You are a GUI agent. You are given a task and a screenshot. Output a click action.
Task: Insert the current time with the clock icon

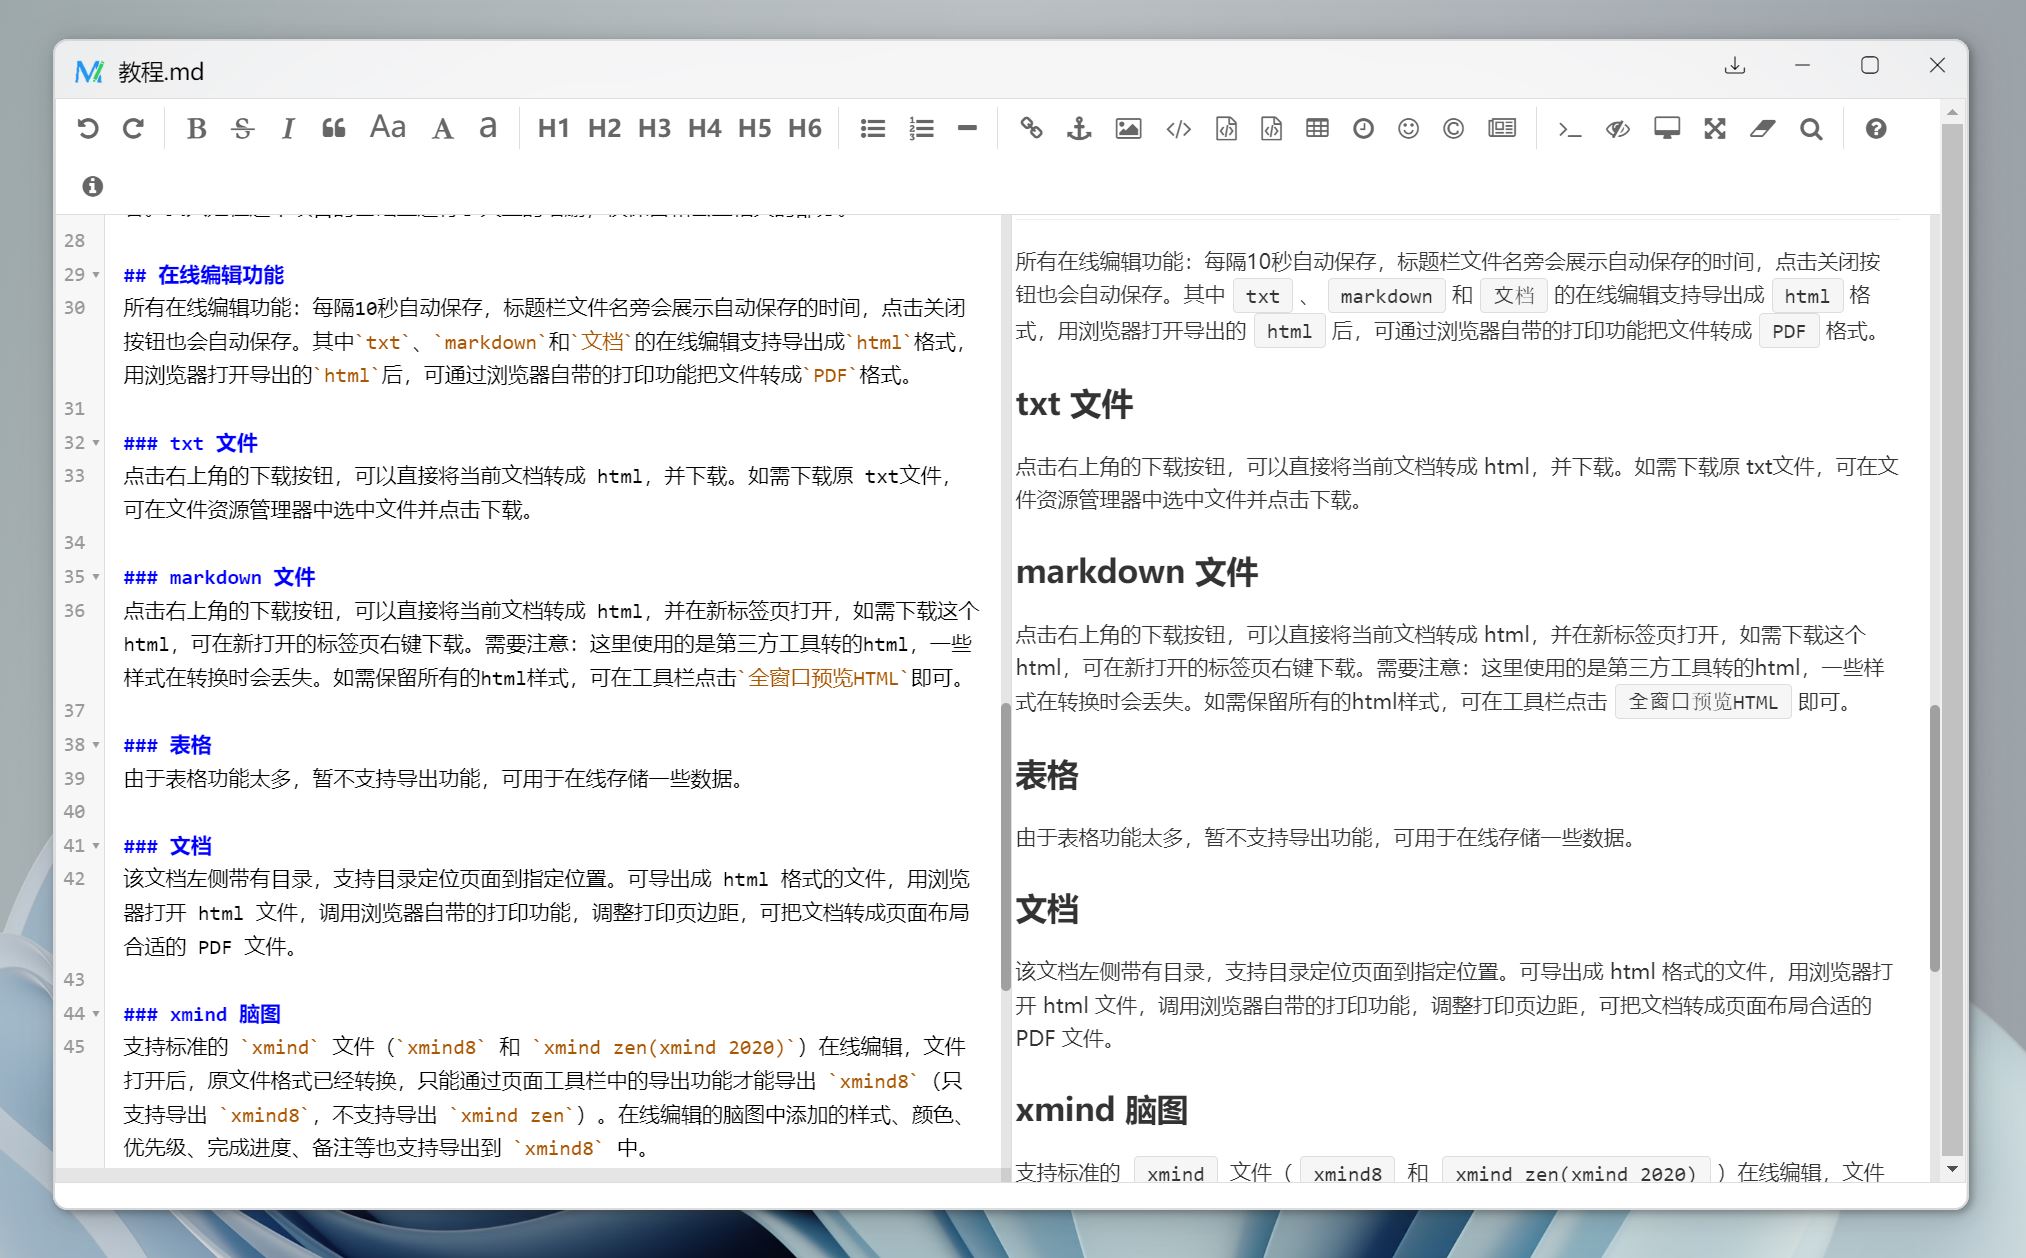coord(1362,128)
